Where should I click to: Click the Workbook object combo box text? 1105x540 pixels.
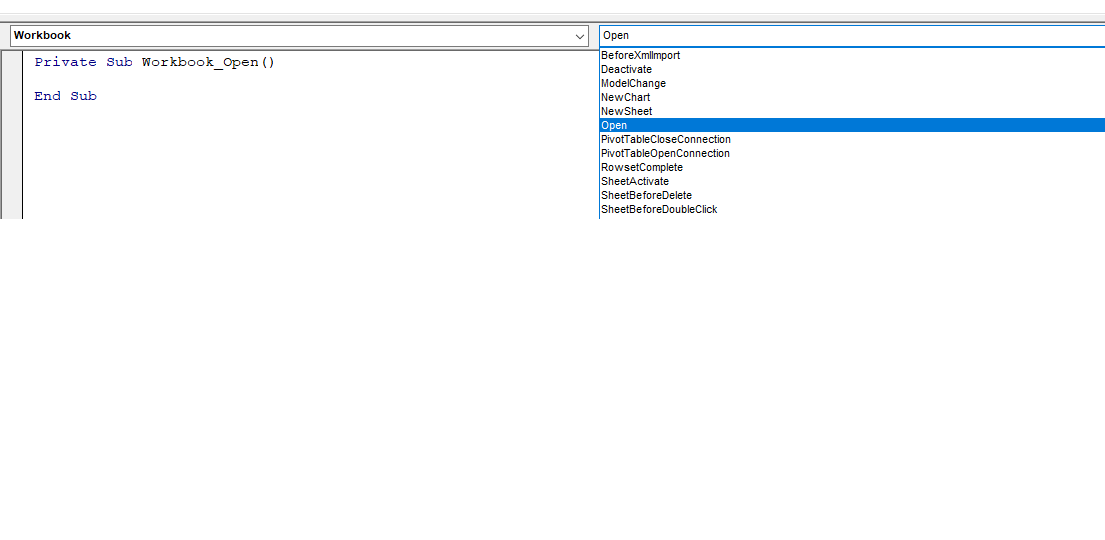[x=42, y=35]
